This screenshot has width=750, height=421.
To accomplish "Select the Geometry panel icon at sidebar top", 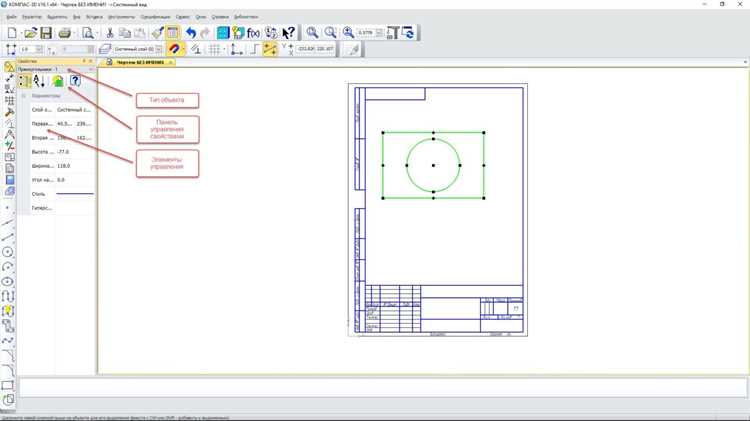I will coord(9,66).
